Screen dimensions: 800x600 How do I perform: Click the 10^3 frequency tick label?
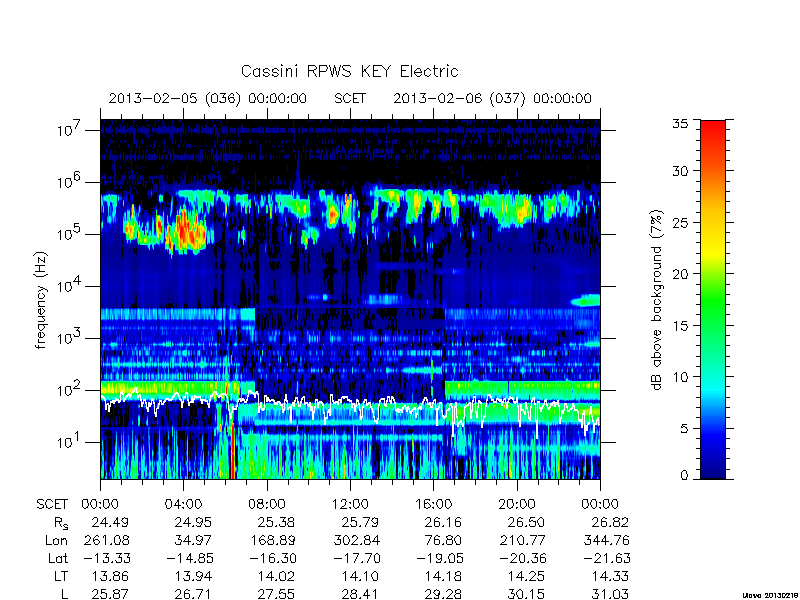68,337
